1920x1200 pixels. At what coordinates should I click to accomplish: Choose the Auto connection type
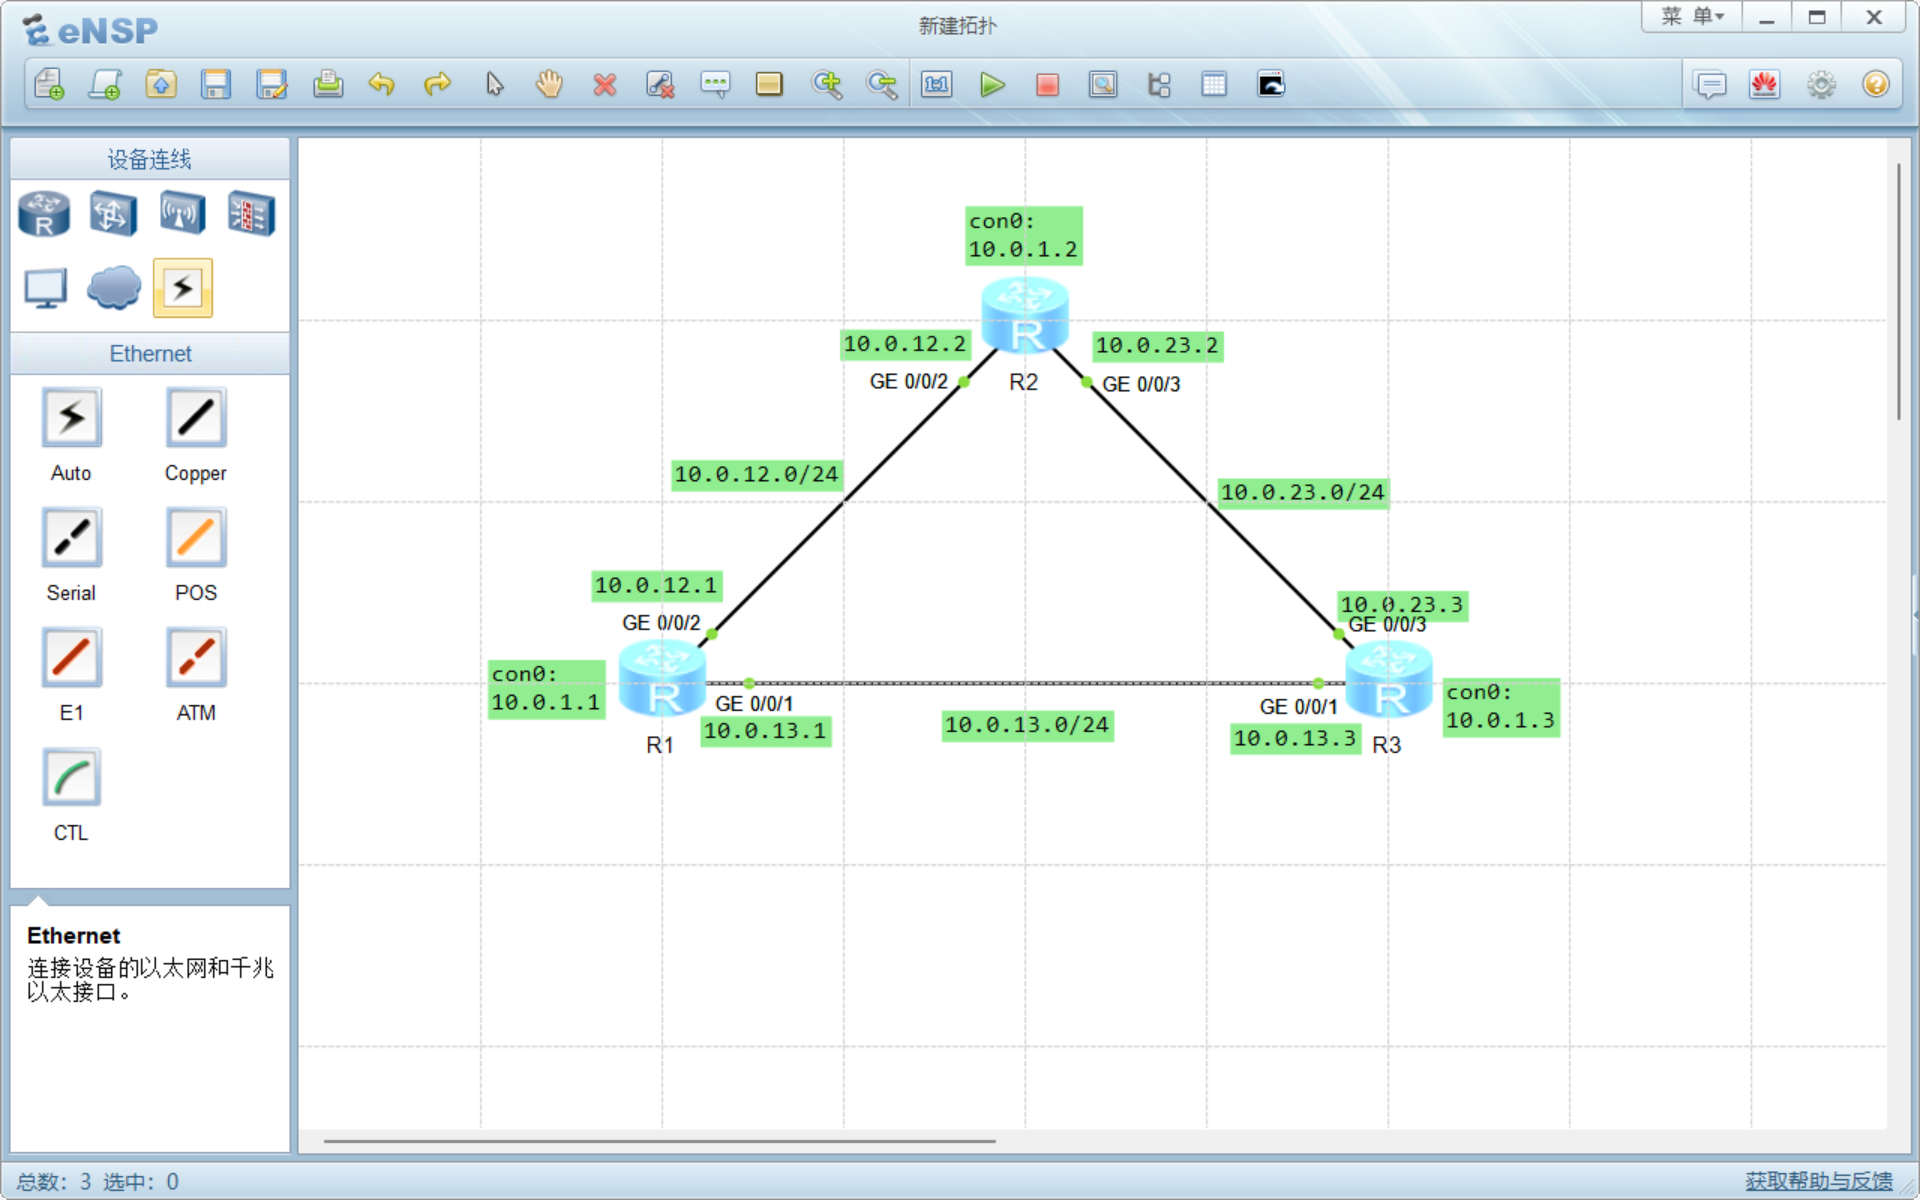pos(71,418)
